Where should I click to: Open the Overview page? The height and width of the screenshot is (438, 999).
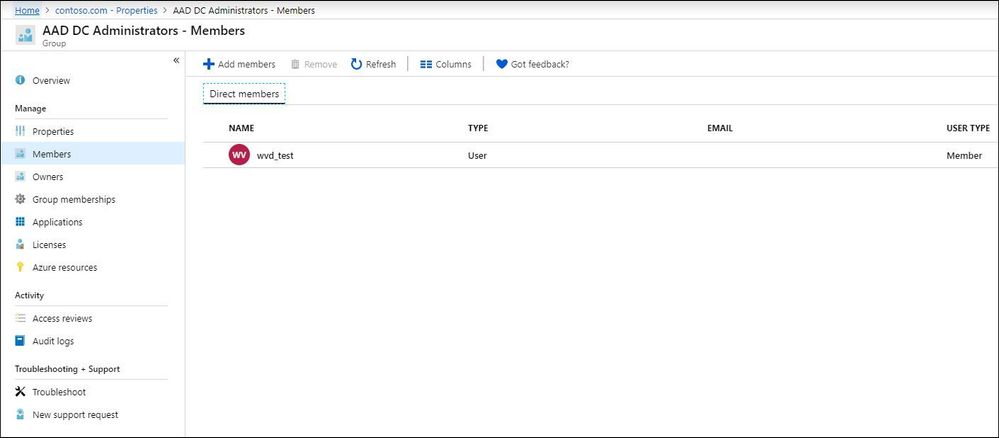51,80
